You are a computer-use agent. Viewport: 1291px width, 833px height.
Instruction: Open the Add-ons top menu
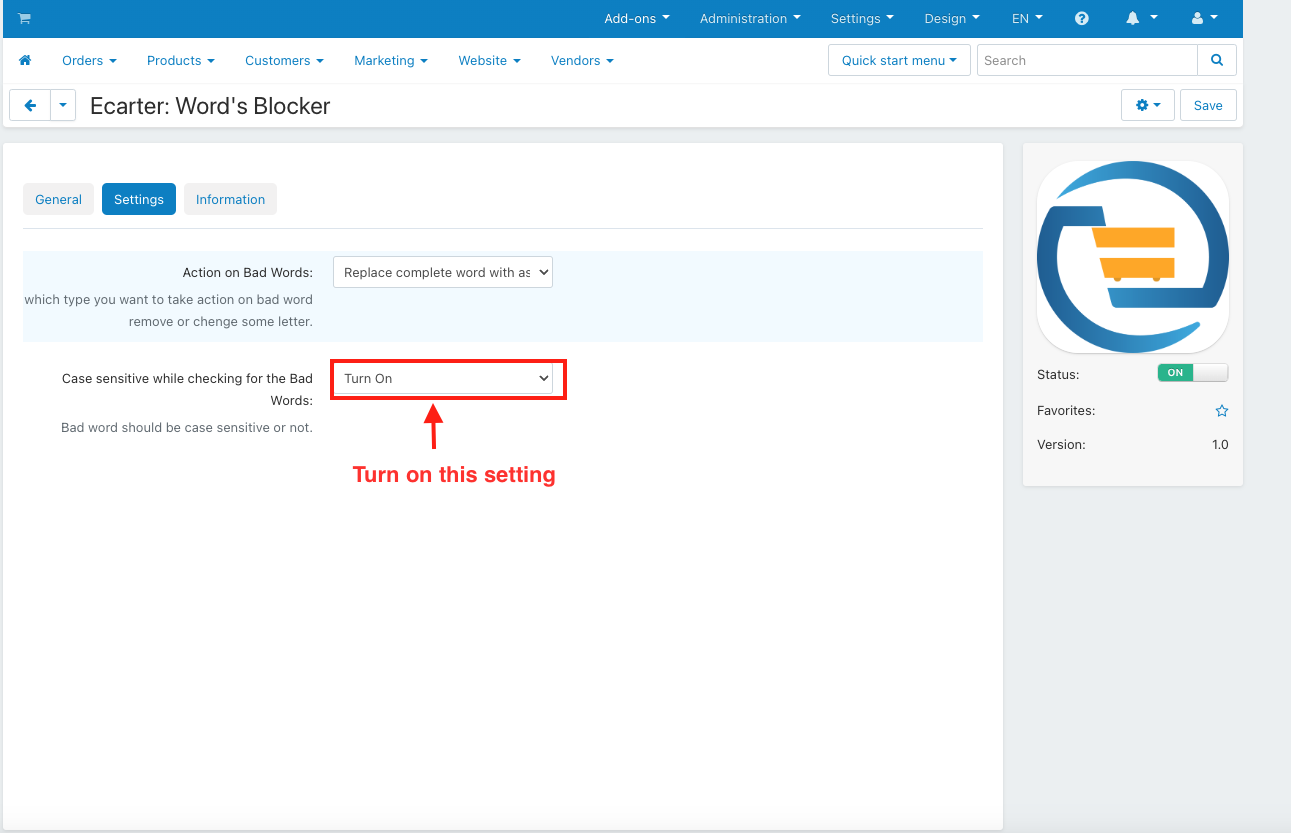click(x=637, y=18)
